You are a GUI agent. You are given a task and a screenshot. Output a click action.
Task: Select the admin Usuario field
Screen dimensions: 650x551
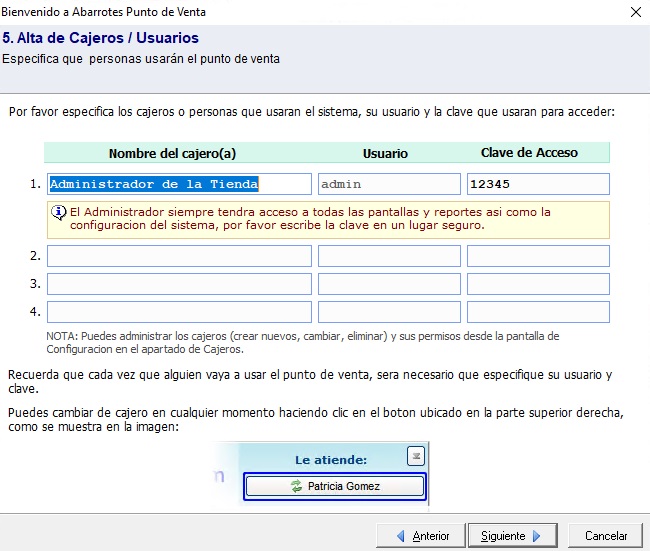click(x=389, y=184)
